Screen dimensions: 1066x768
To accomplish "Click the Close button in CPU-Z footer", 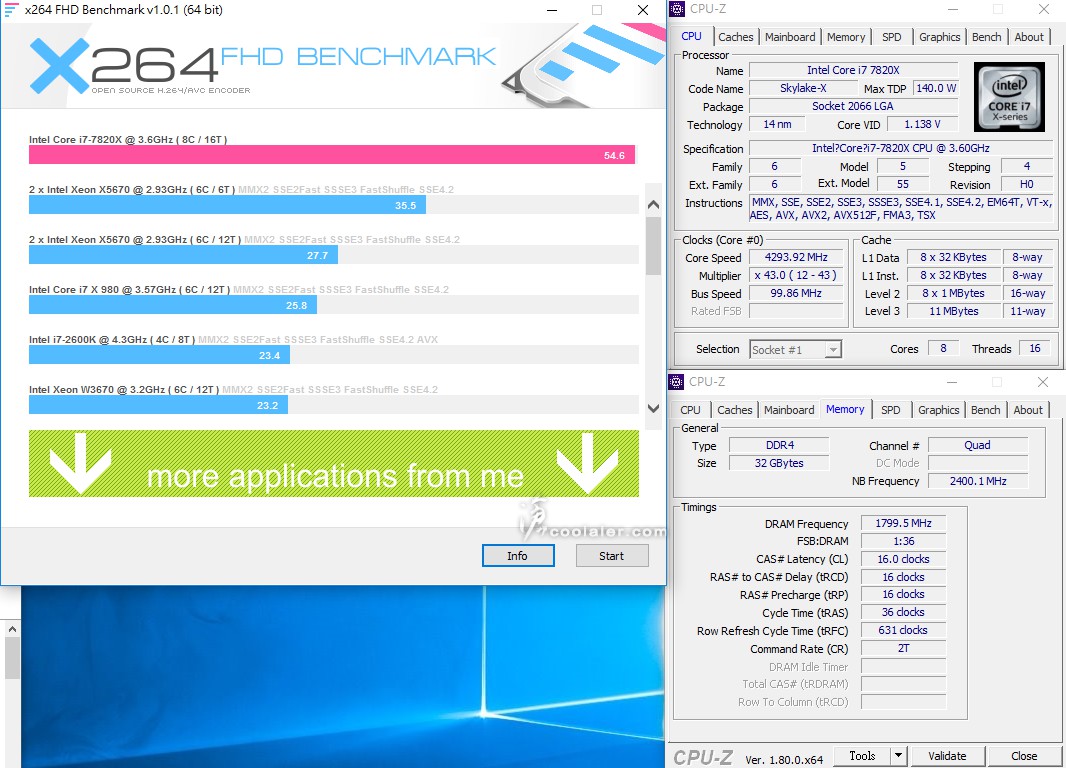I will click(1023, 756).
